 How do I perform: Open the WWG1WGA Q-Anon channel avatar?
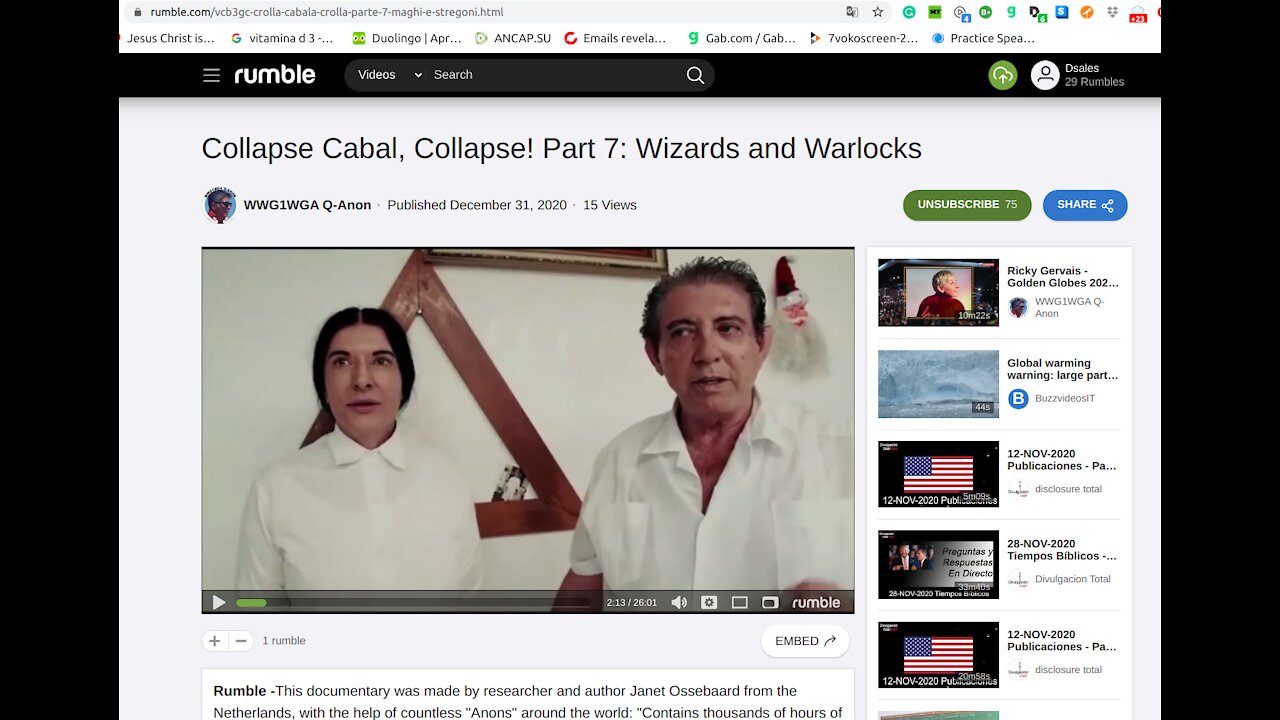tap(220, 205)
